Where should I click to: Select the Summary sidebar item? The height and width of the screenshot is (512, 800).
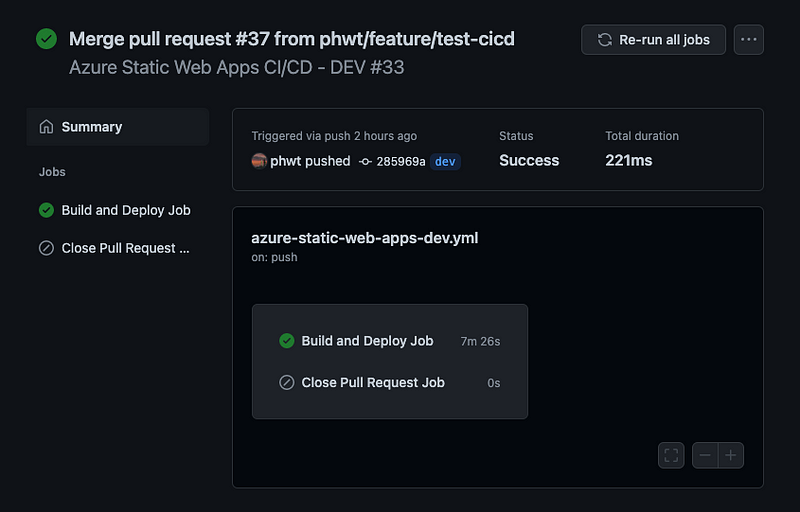coord(118,127)
